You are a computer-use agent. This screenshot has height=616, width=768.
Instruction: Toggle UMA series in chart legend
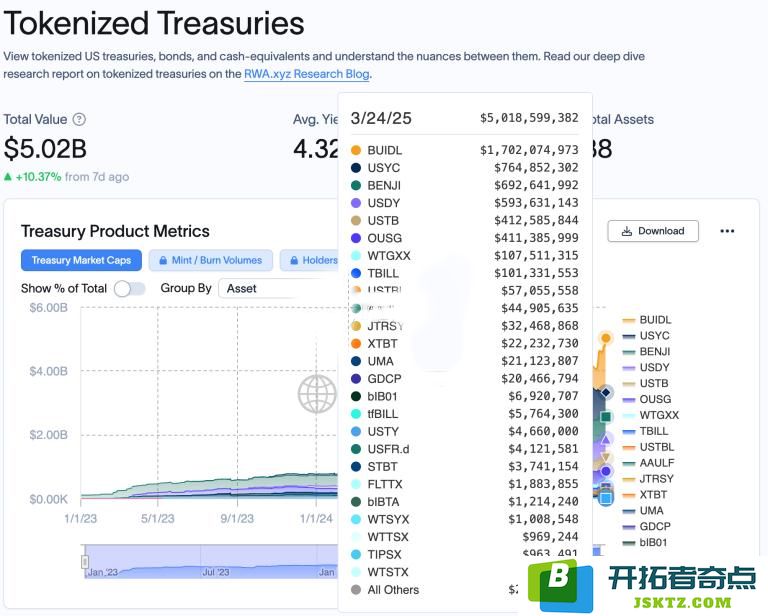pos(643,510)
